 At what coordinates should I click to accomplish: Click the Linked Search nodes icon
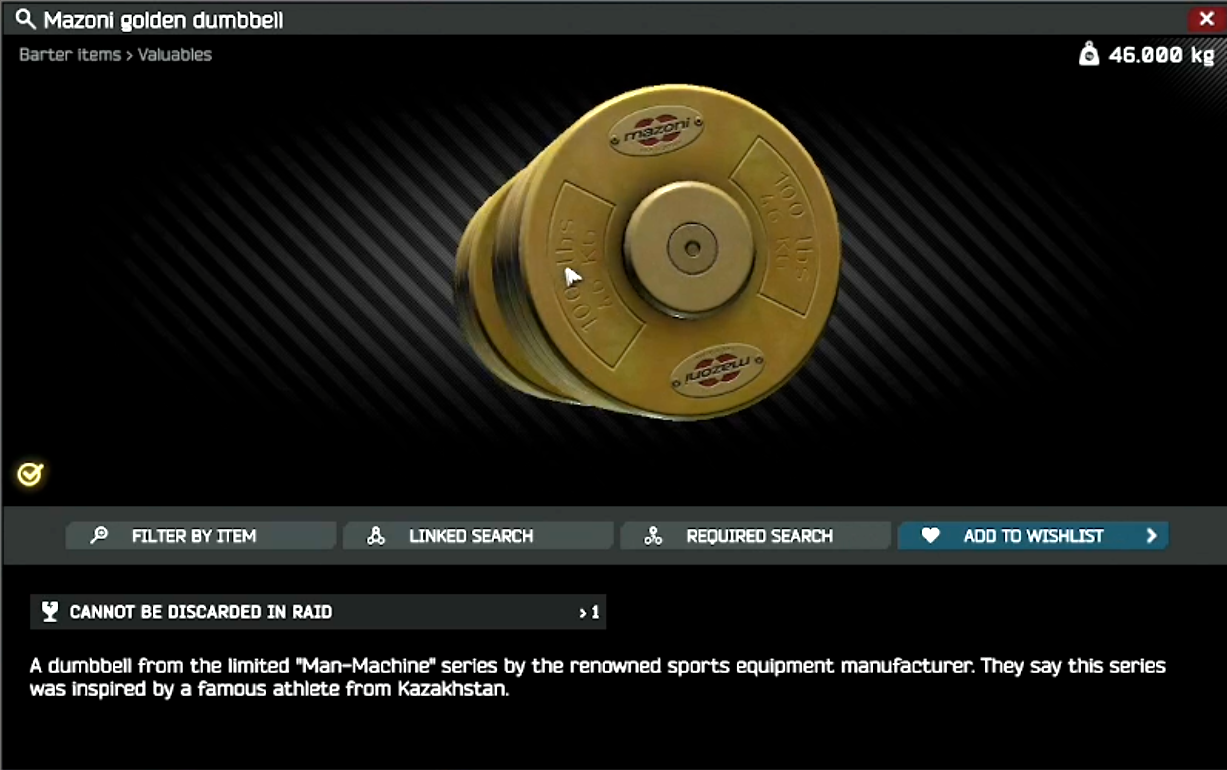click(x=376, y=536)
